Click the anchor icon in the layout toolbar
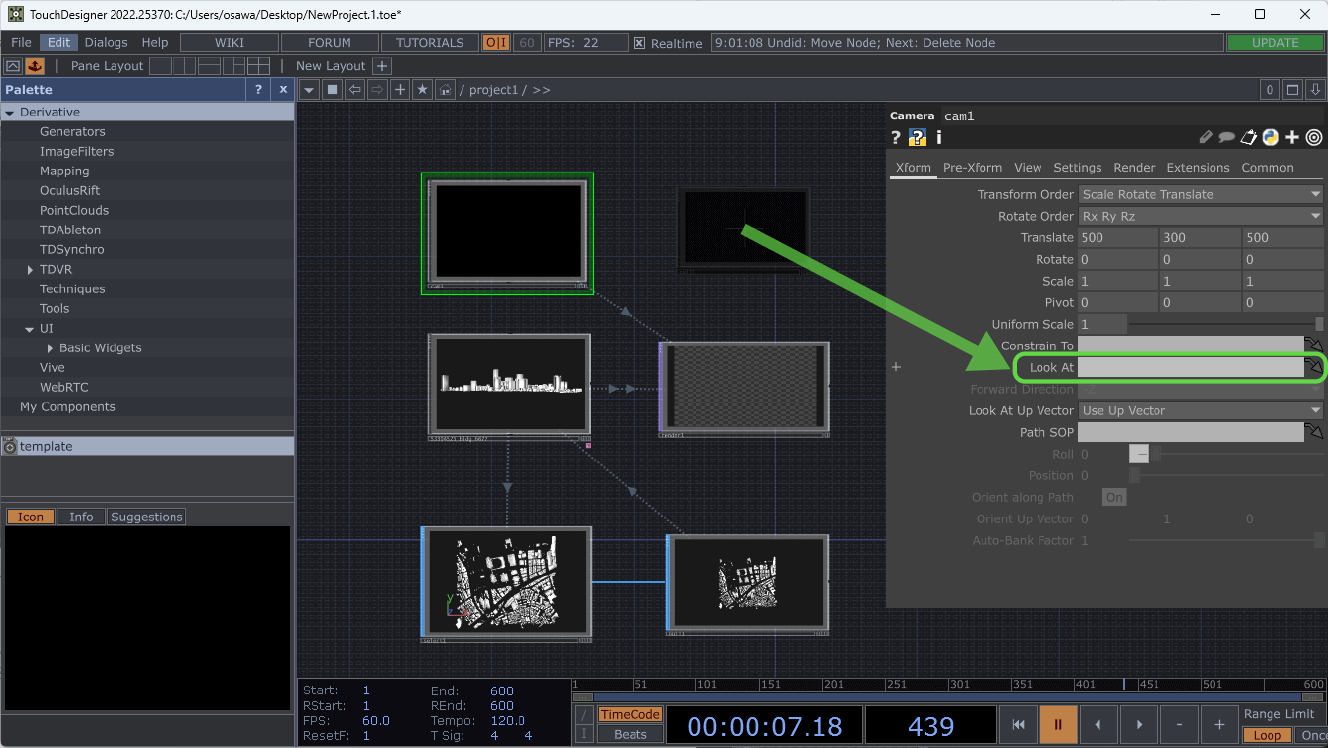 point(35,66)
